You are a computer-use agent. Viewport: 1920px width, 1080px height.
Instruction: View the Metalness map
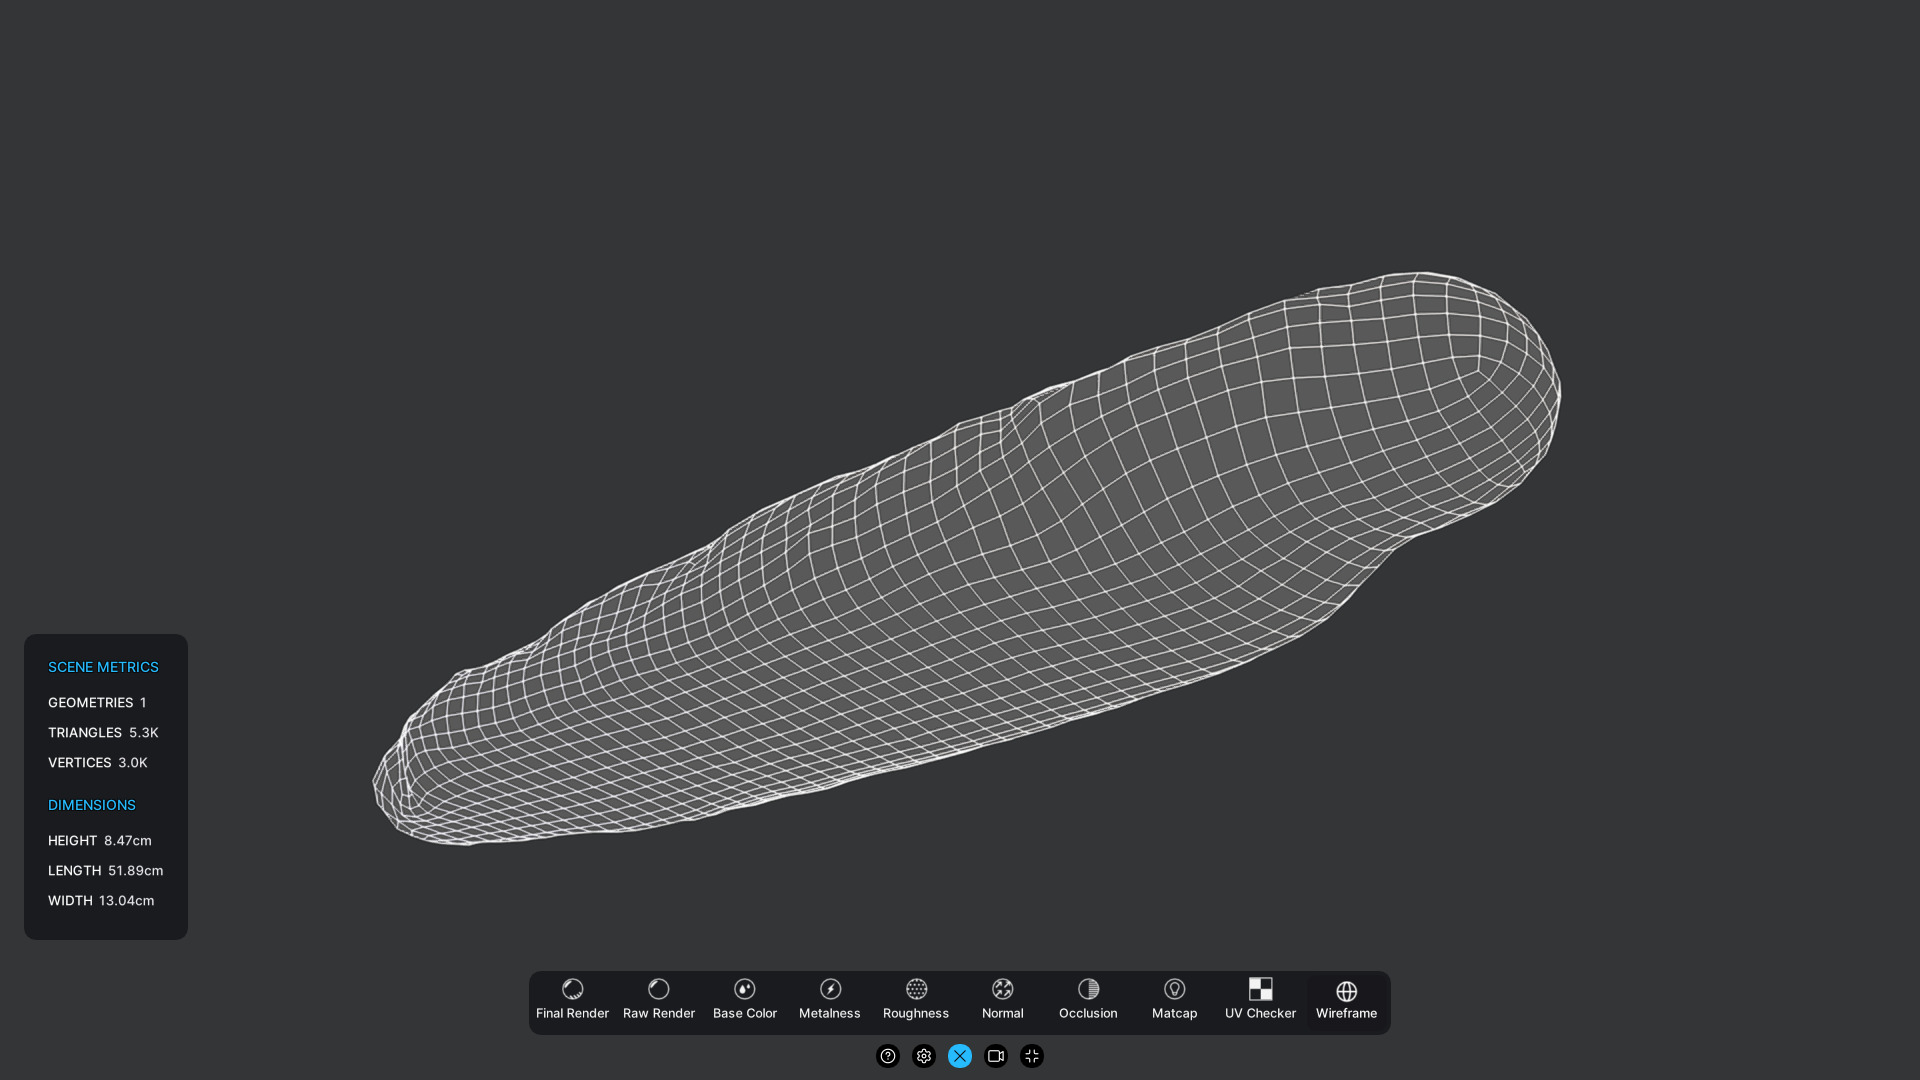pyautogui.click(x=830, y=1001)
